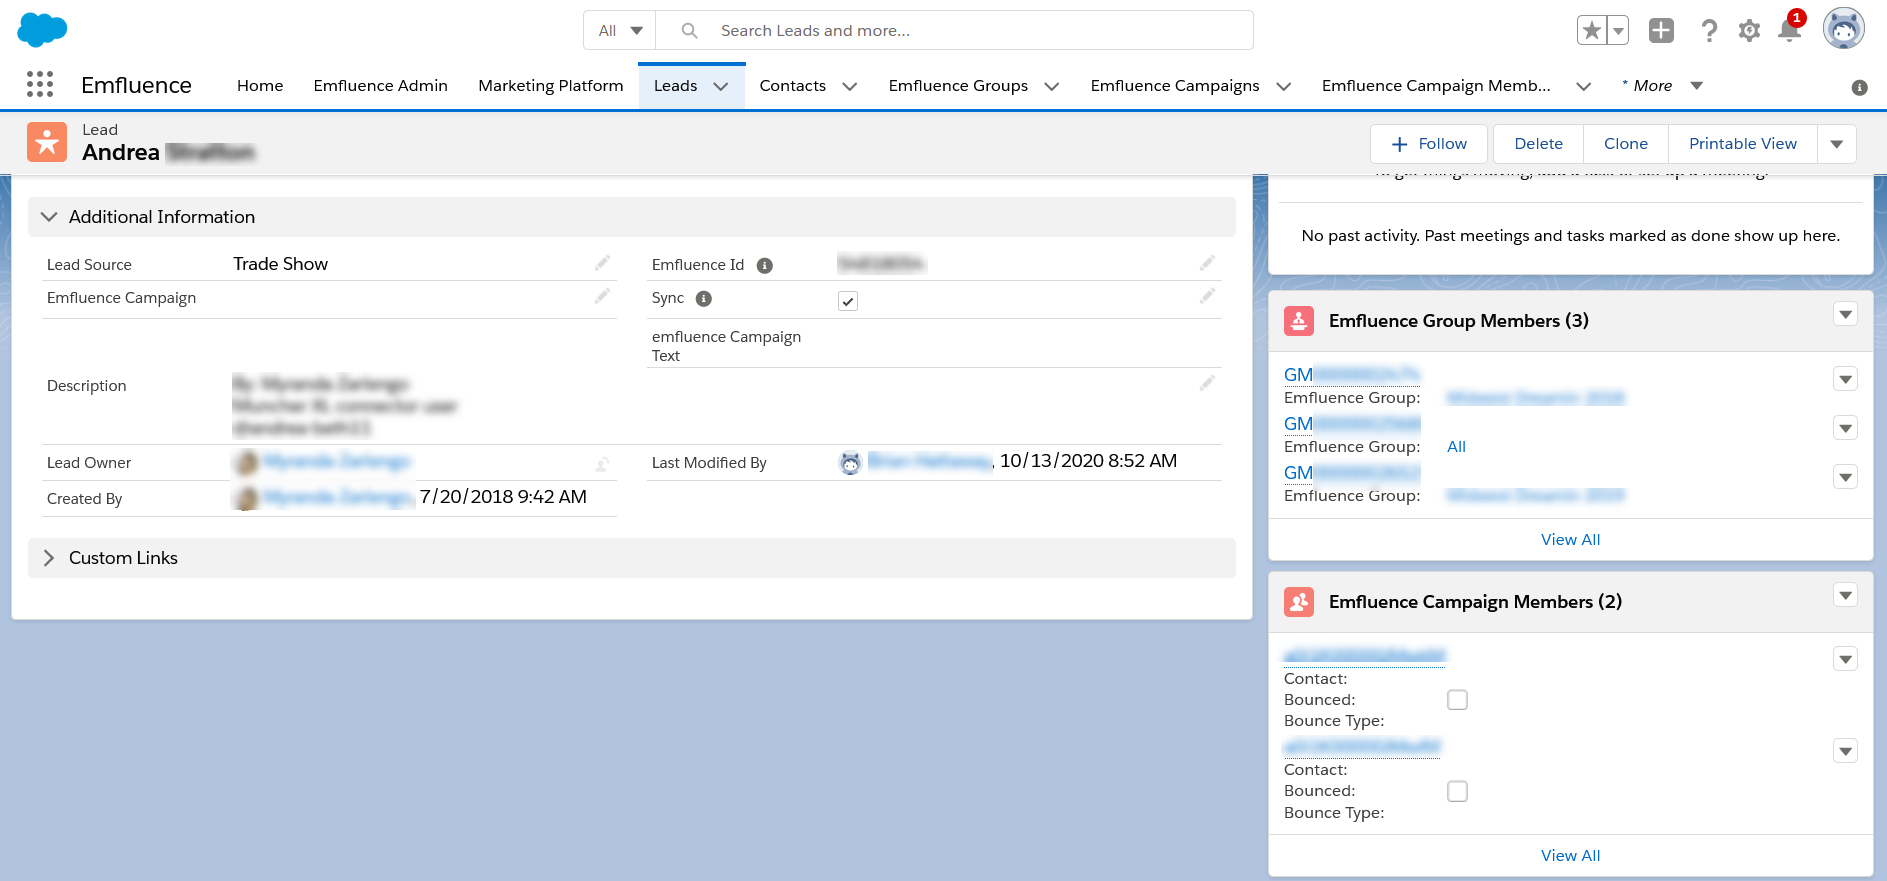Click the Search Leads and more field

coord(954,30)
